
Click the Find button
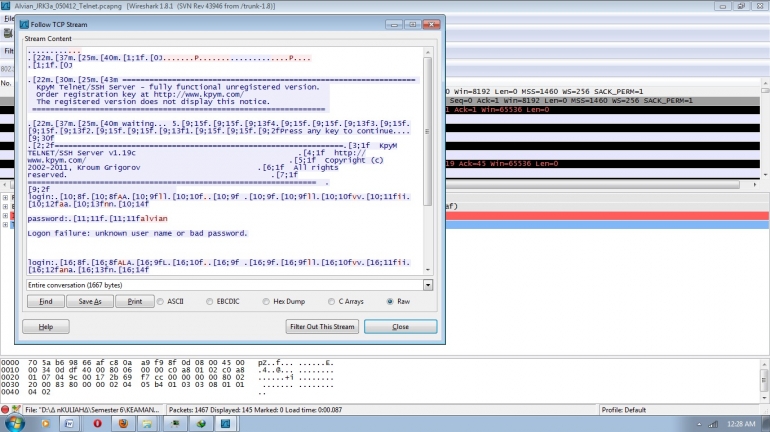pyautogui.click(x=46, y=301)
